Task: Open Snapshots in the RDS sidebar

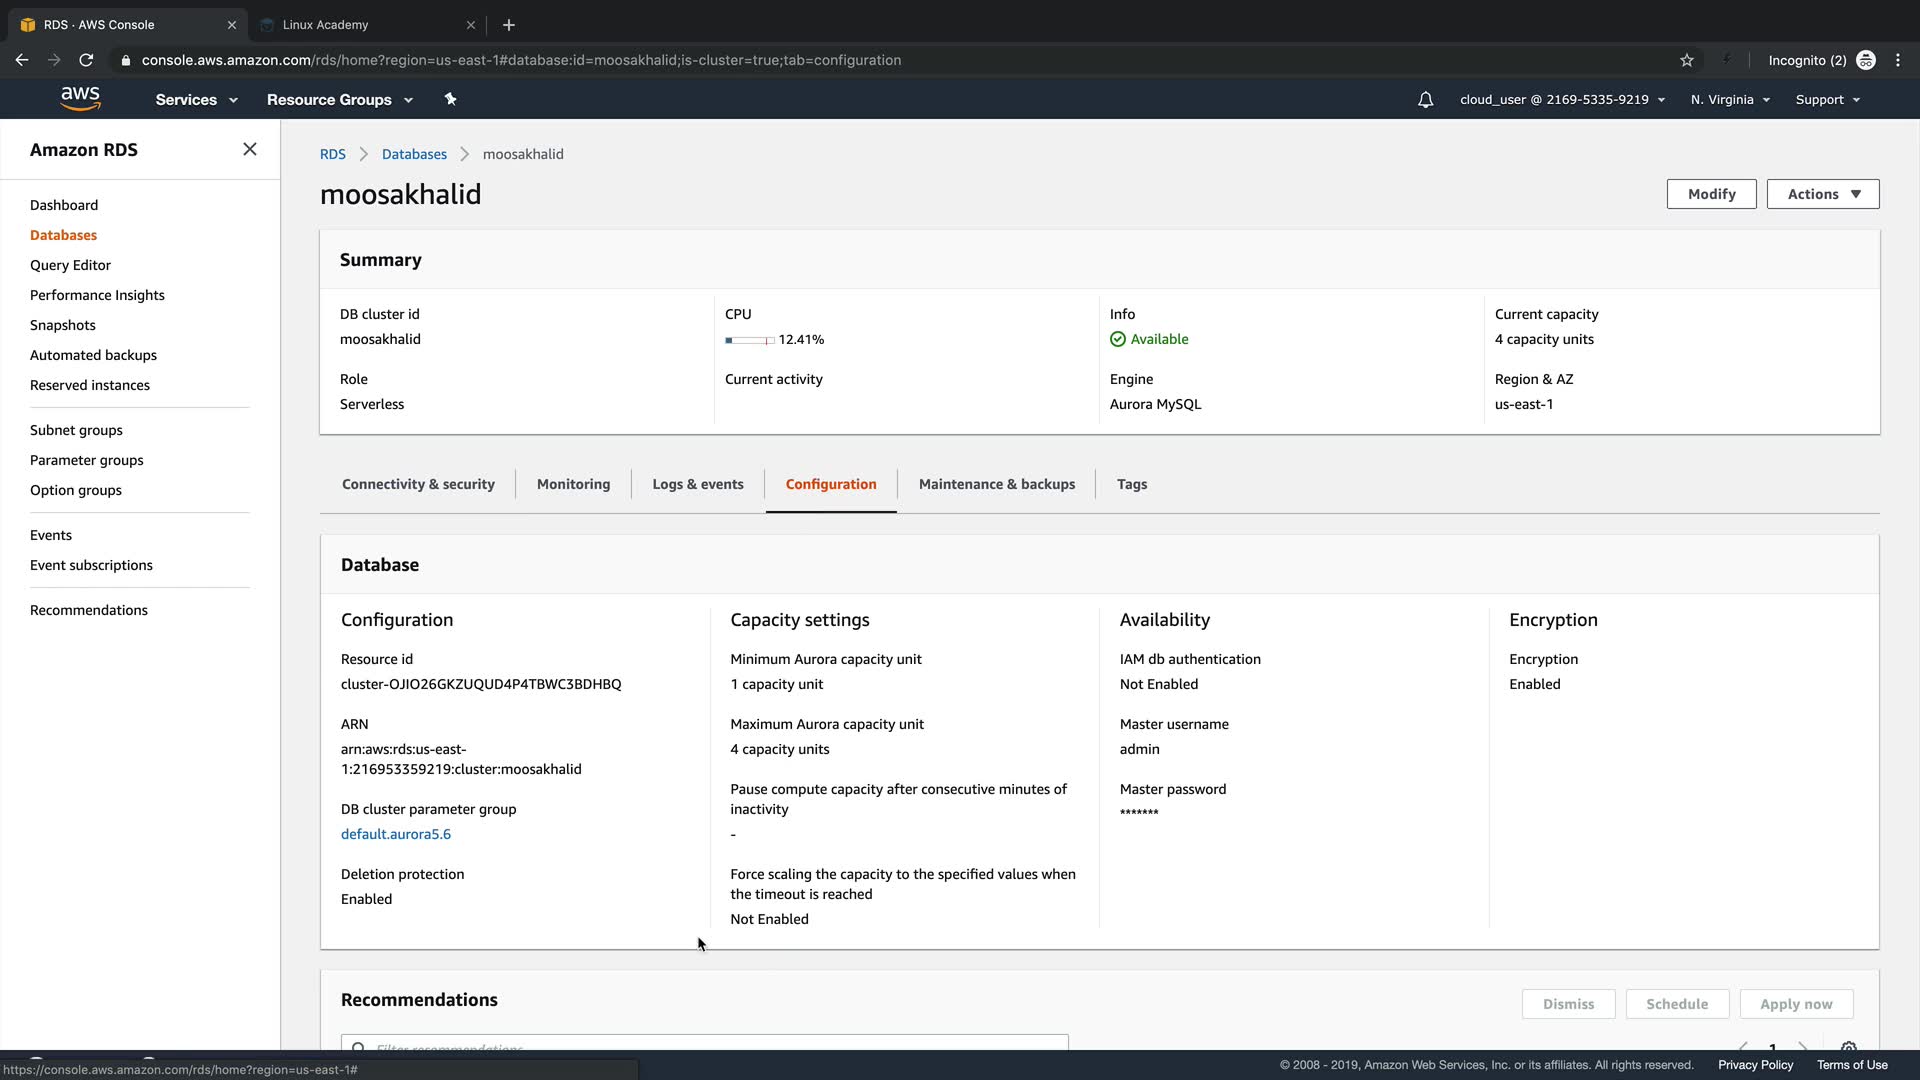Action: [x=63, y=325]
